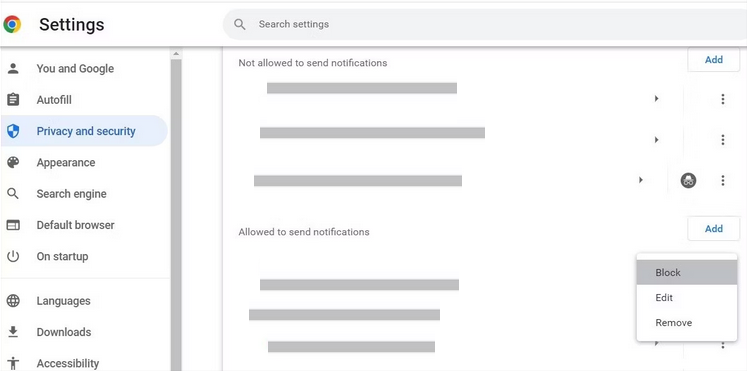
Task: Open the You and Google section
Action: 75,69
